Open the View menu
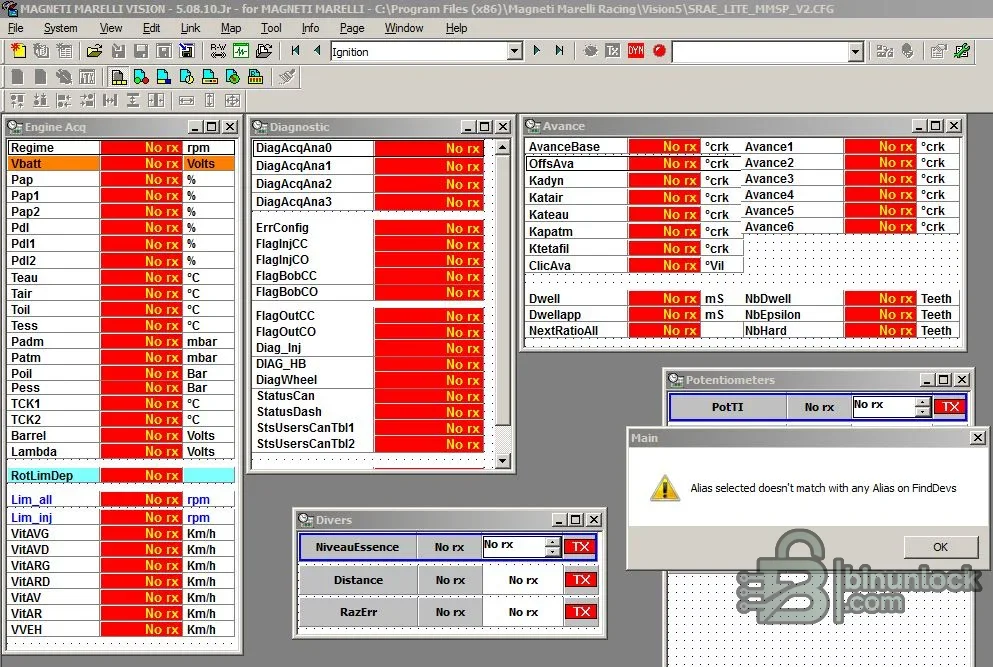Viewport: 993px width, 667px height. [x=111, y=28]
